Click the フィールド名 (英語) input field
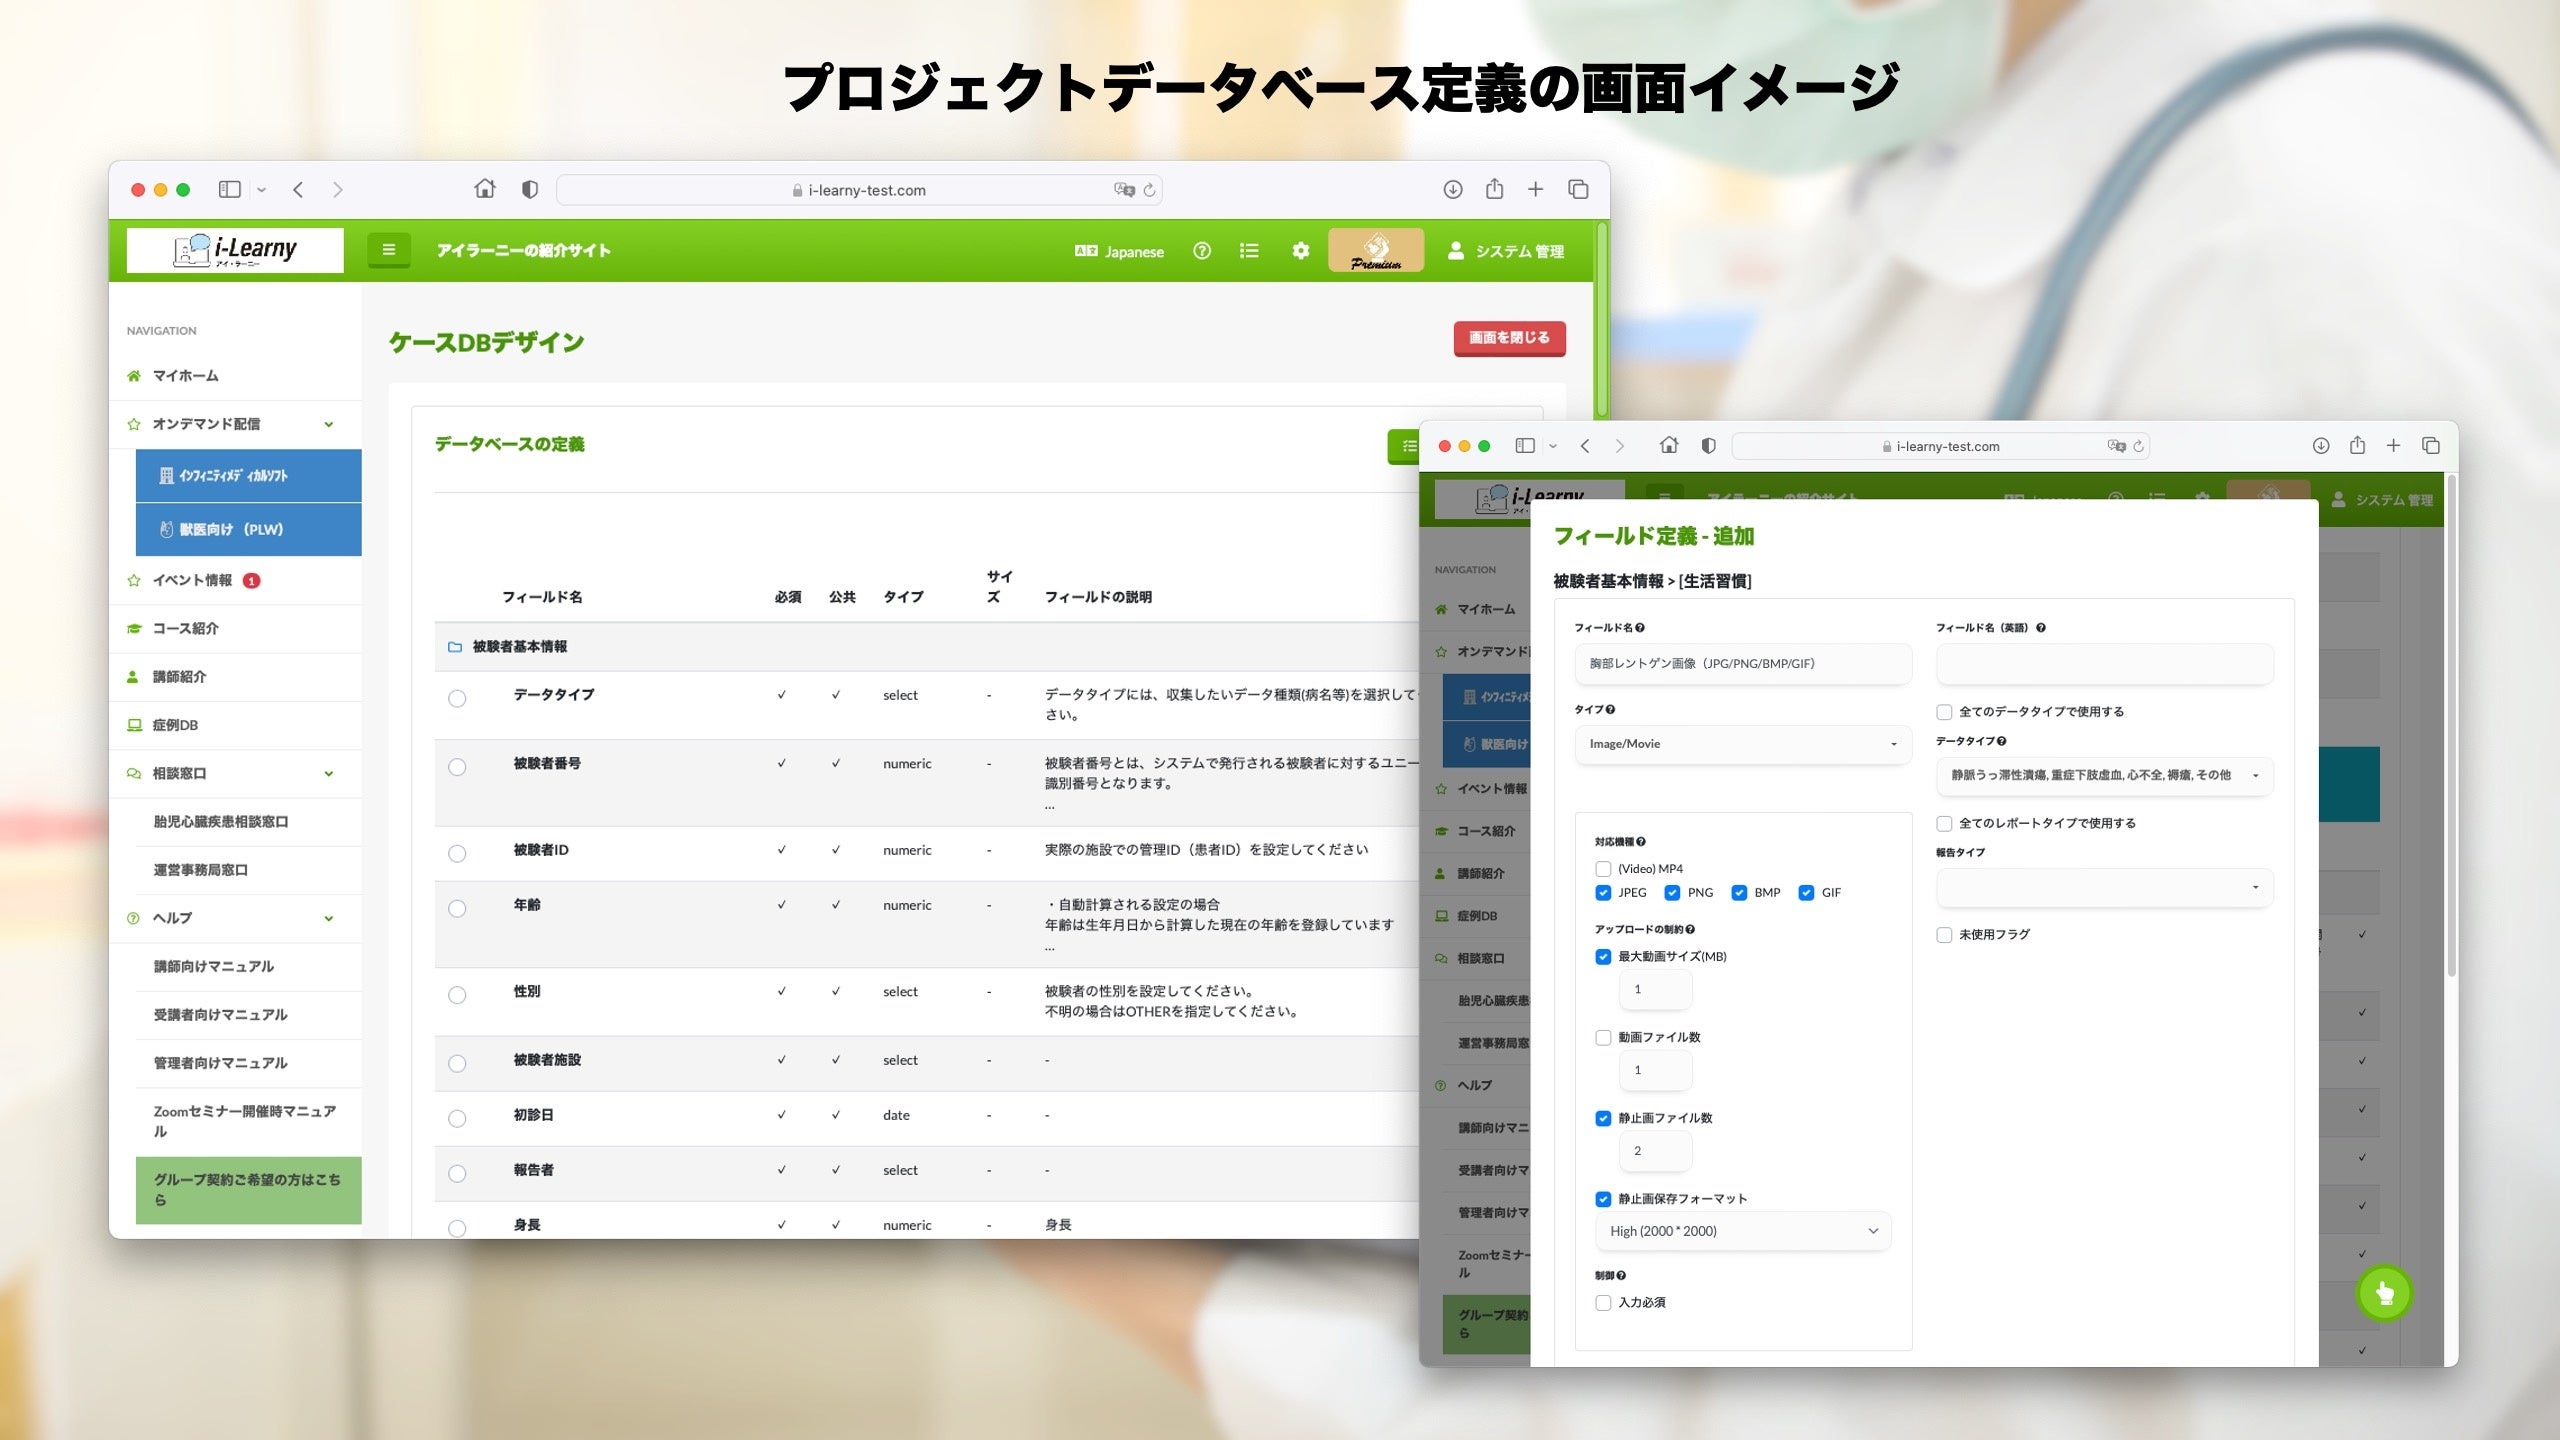The width and height of the screenshot is (2560, 1440). coord(2104,664)
